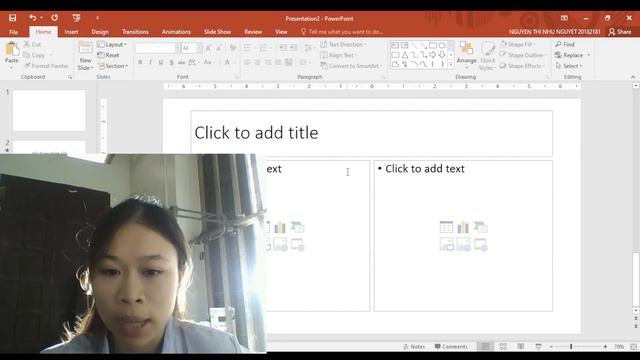640x360 pixels.
Task: Open the Layout dropdown
Action: pyautogui.click(x=112, y=44)
